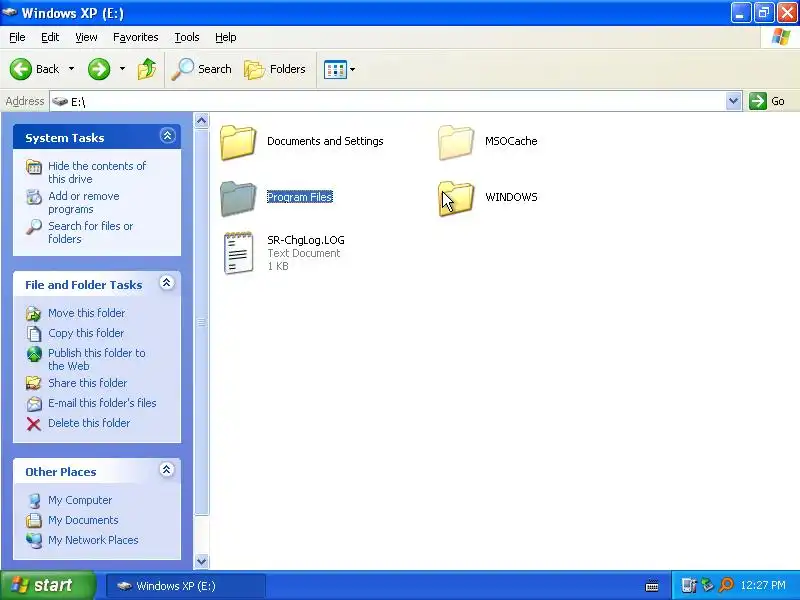Go up one folder level
The height and width of the screenshot is (600, 800).
147,69
